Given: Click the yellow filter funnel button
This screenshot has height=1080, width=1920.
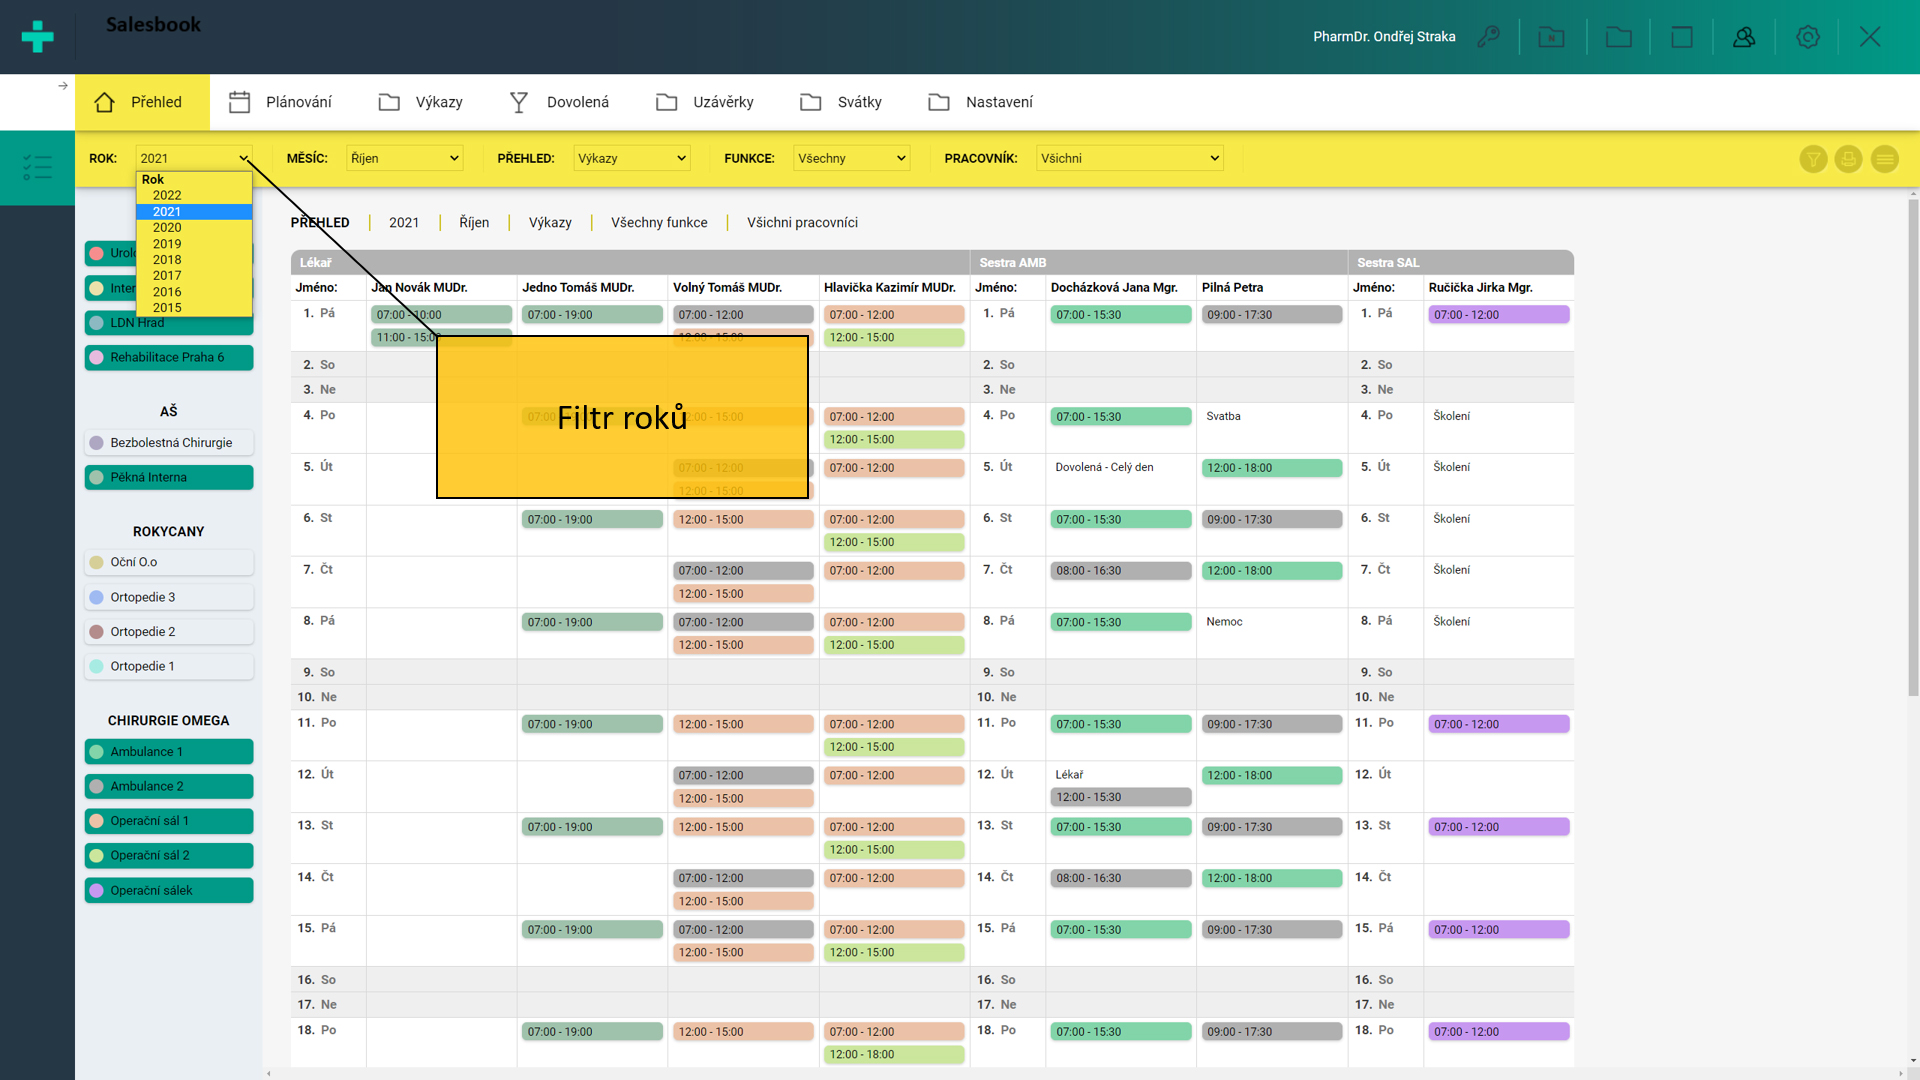Looking at the screenshot, I should (x=1813, y=159).
